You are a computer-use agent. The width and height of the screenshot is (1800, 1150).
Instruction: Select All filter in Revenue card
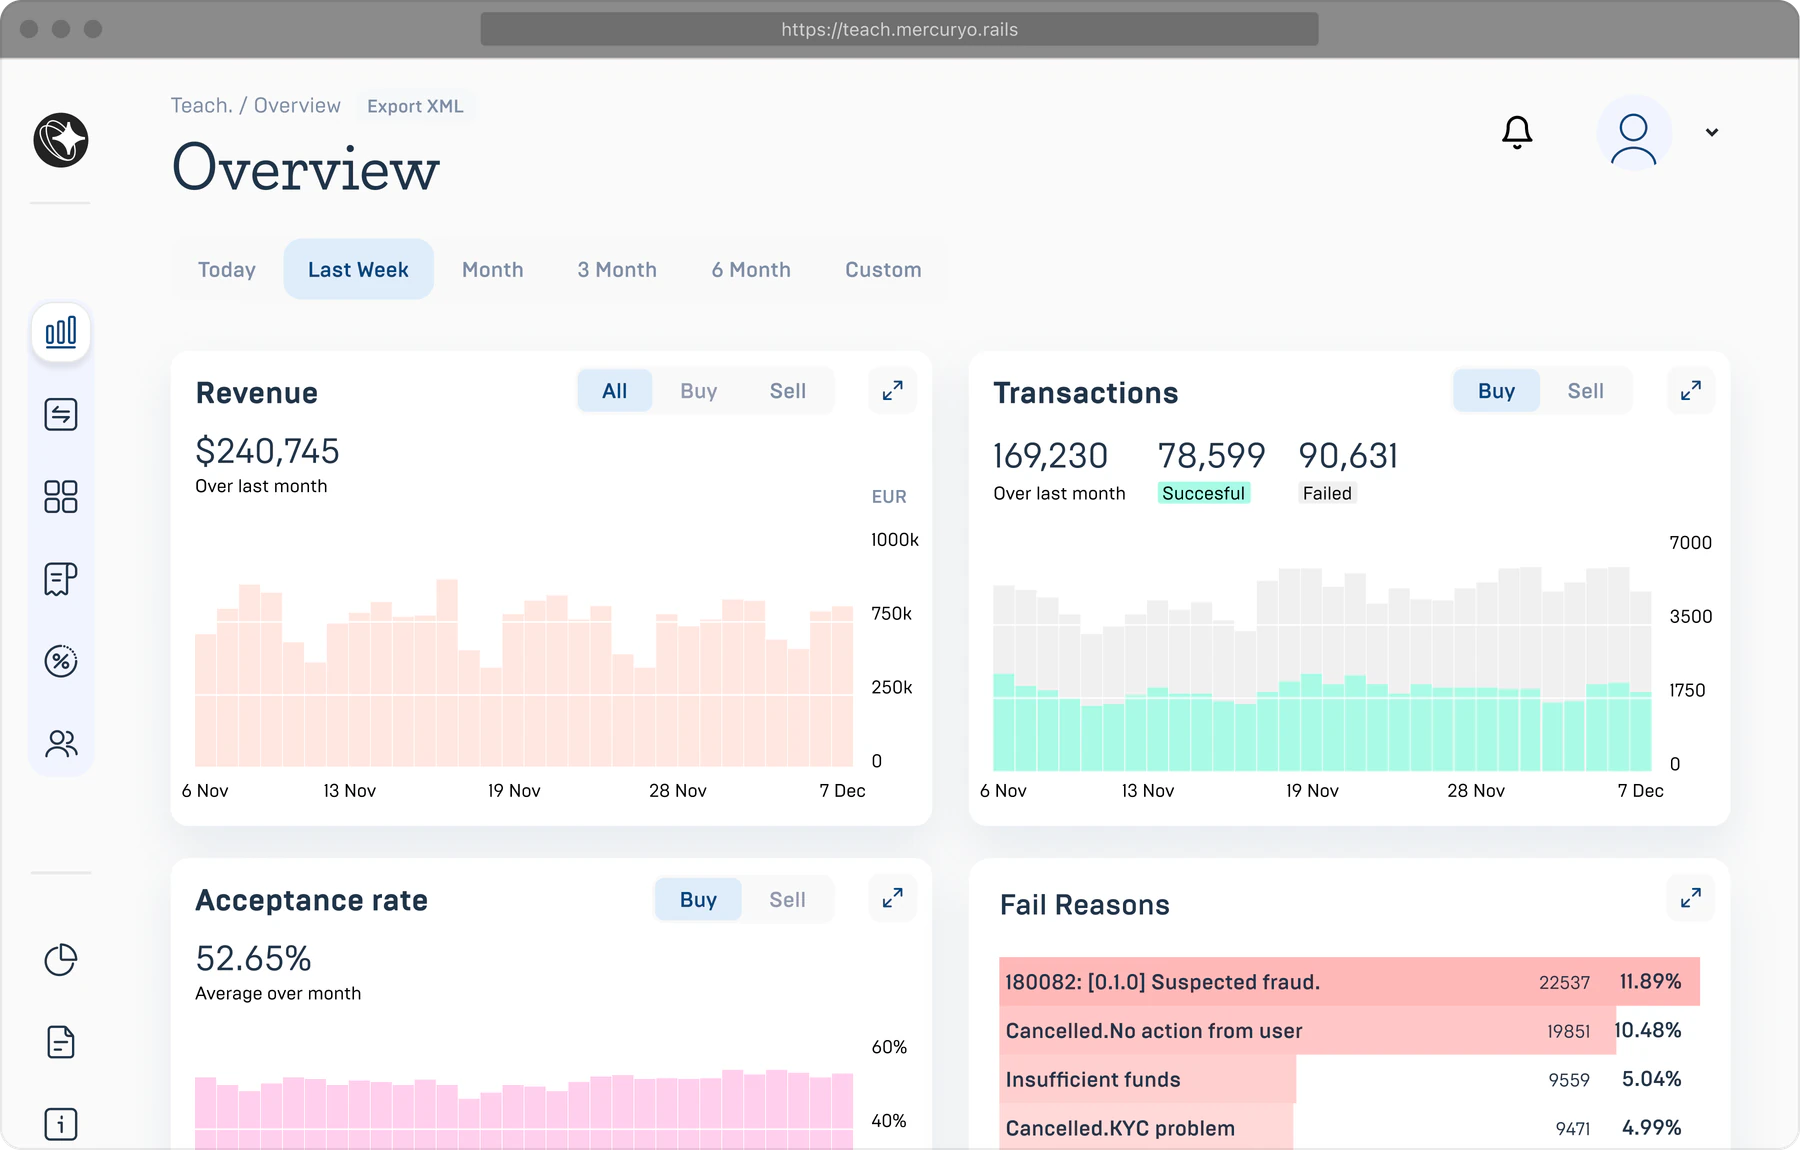615,391
